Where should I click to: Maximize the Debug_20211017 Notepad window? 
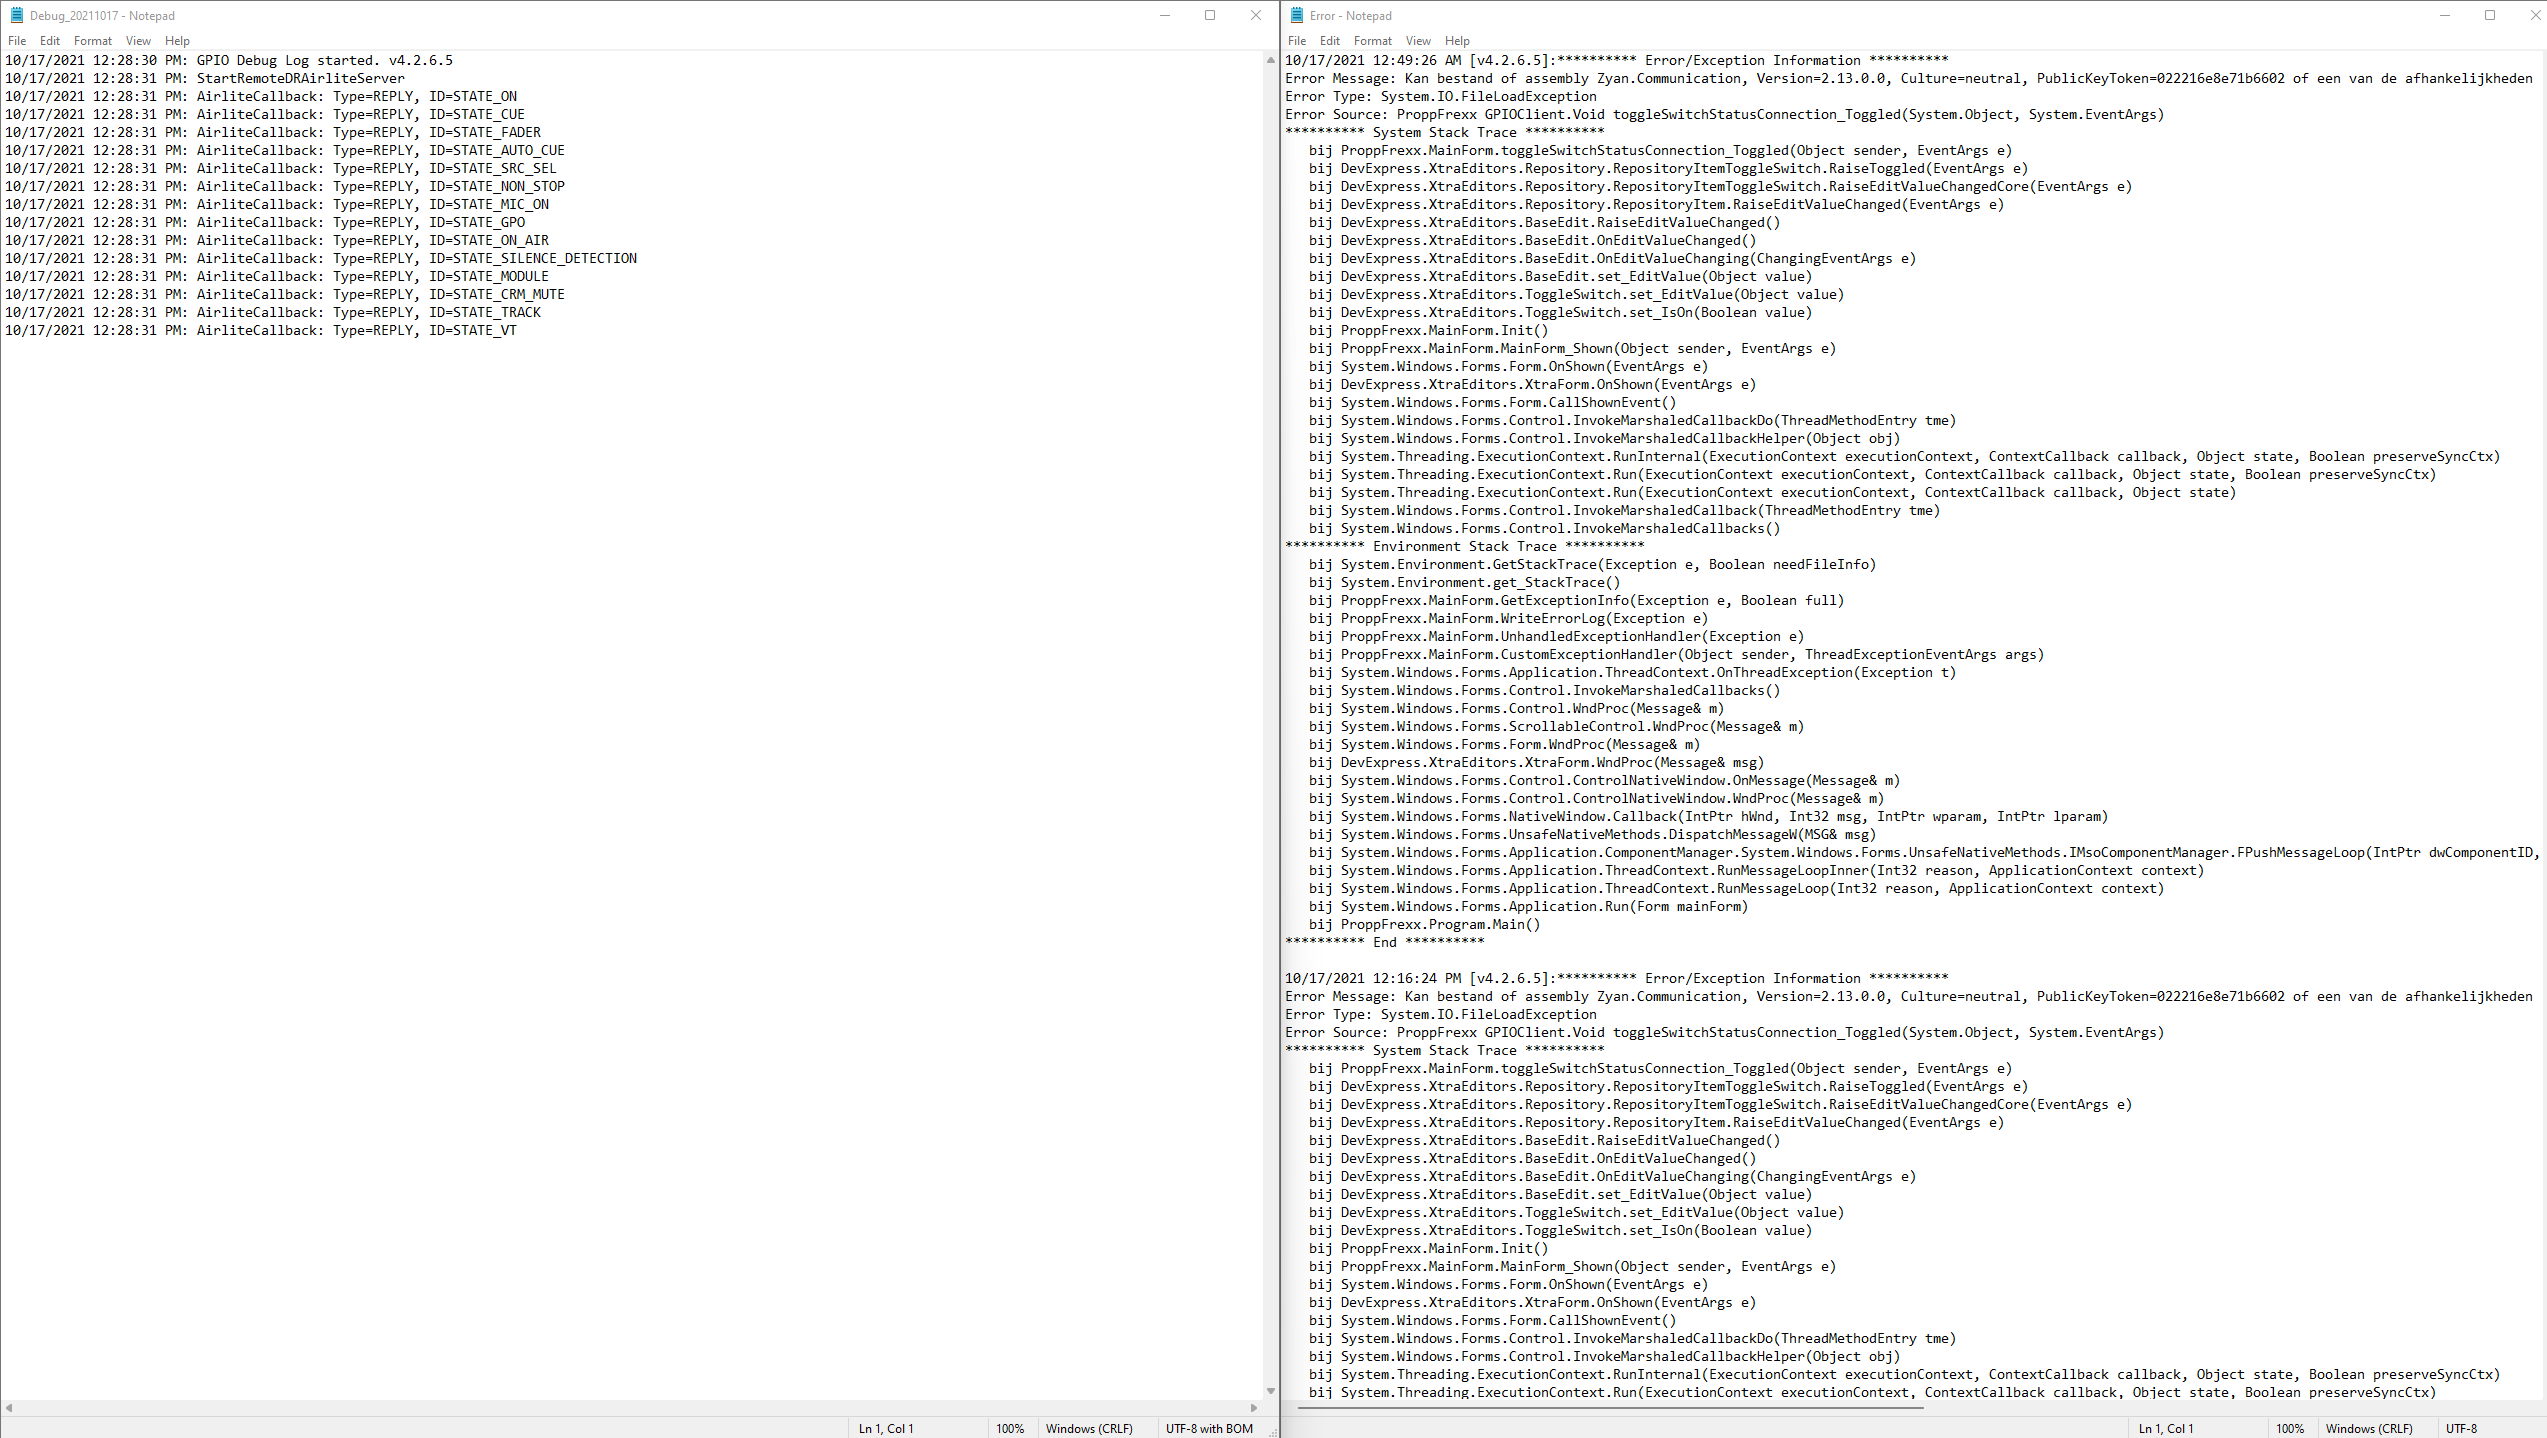pos(1210,15)
